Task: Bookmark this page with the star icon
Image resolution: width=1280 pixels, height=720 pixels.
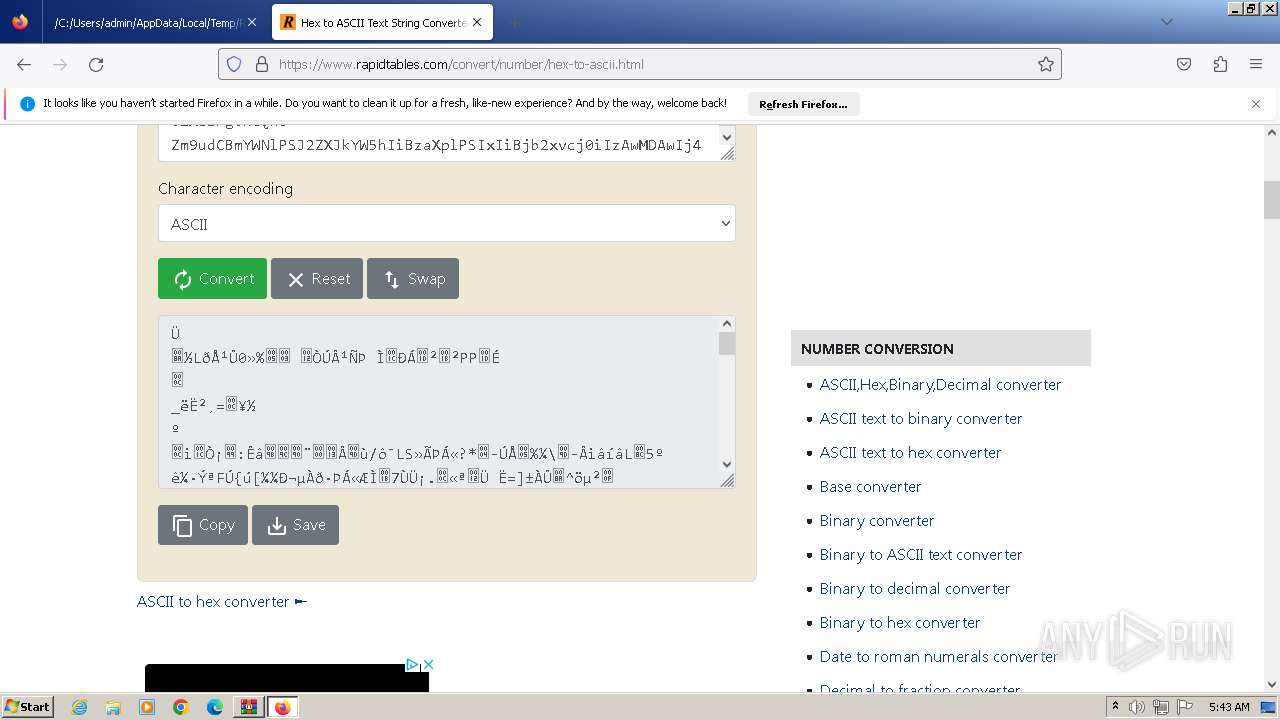Action: tap(1046, 64)
